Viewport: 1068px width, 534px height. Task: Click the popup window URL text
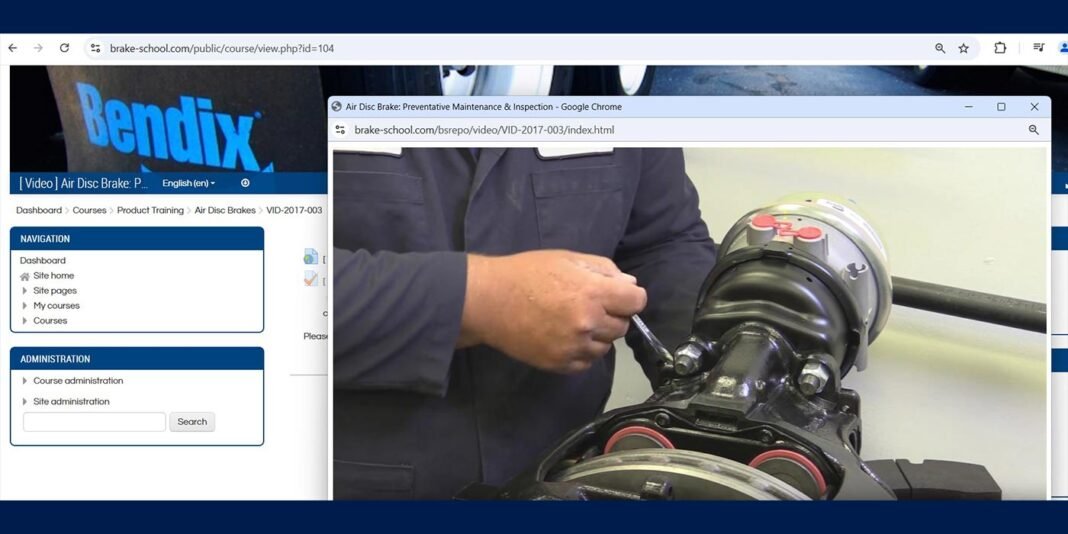click(484, 129)
